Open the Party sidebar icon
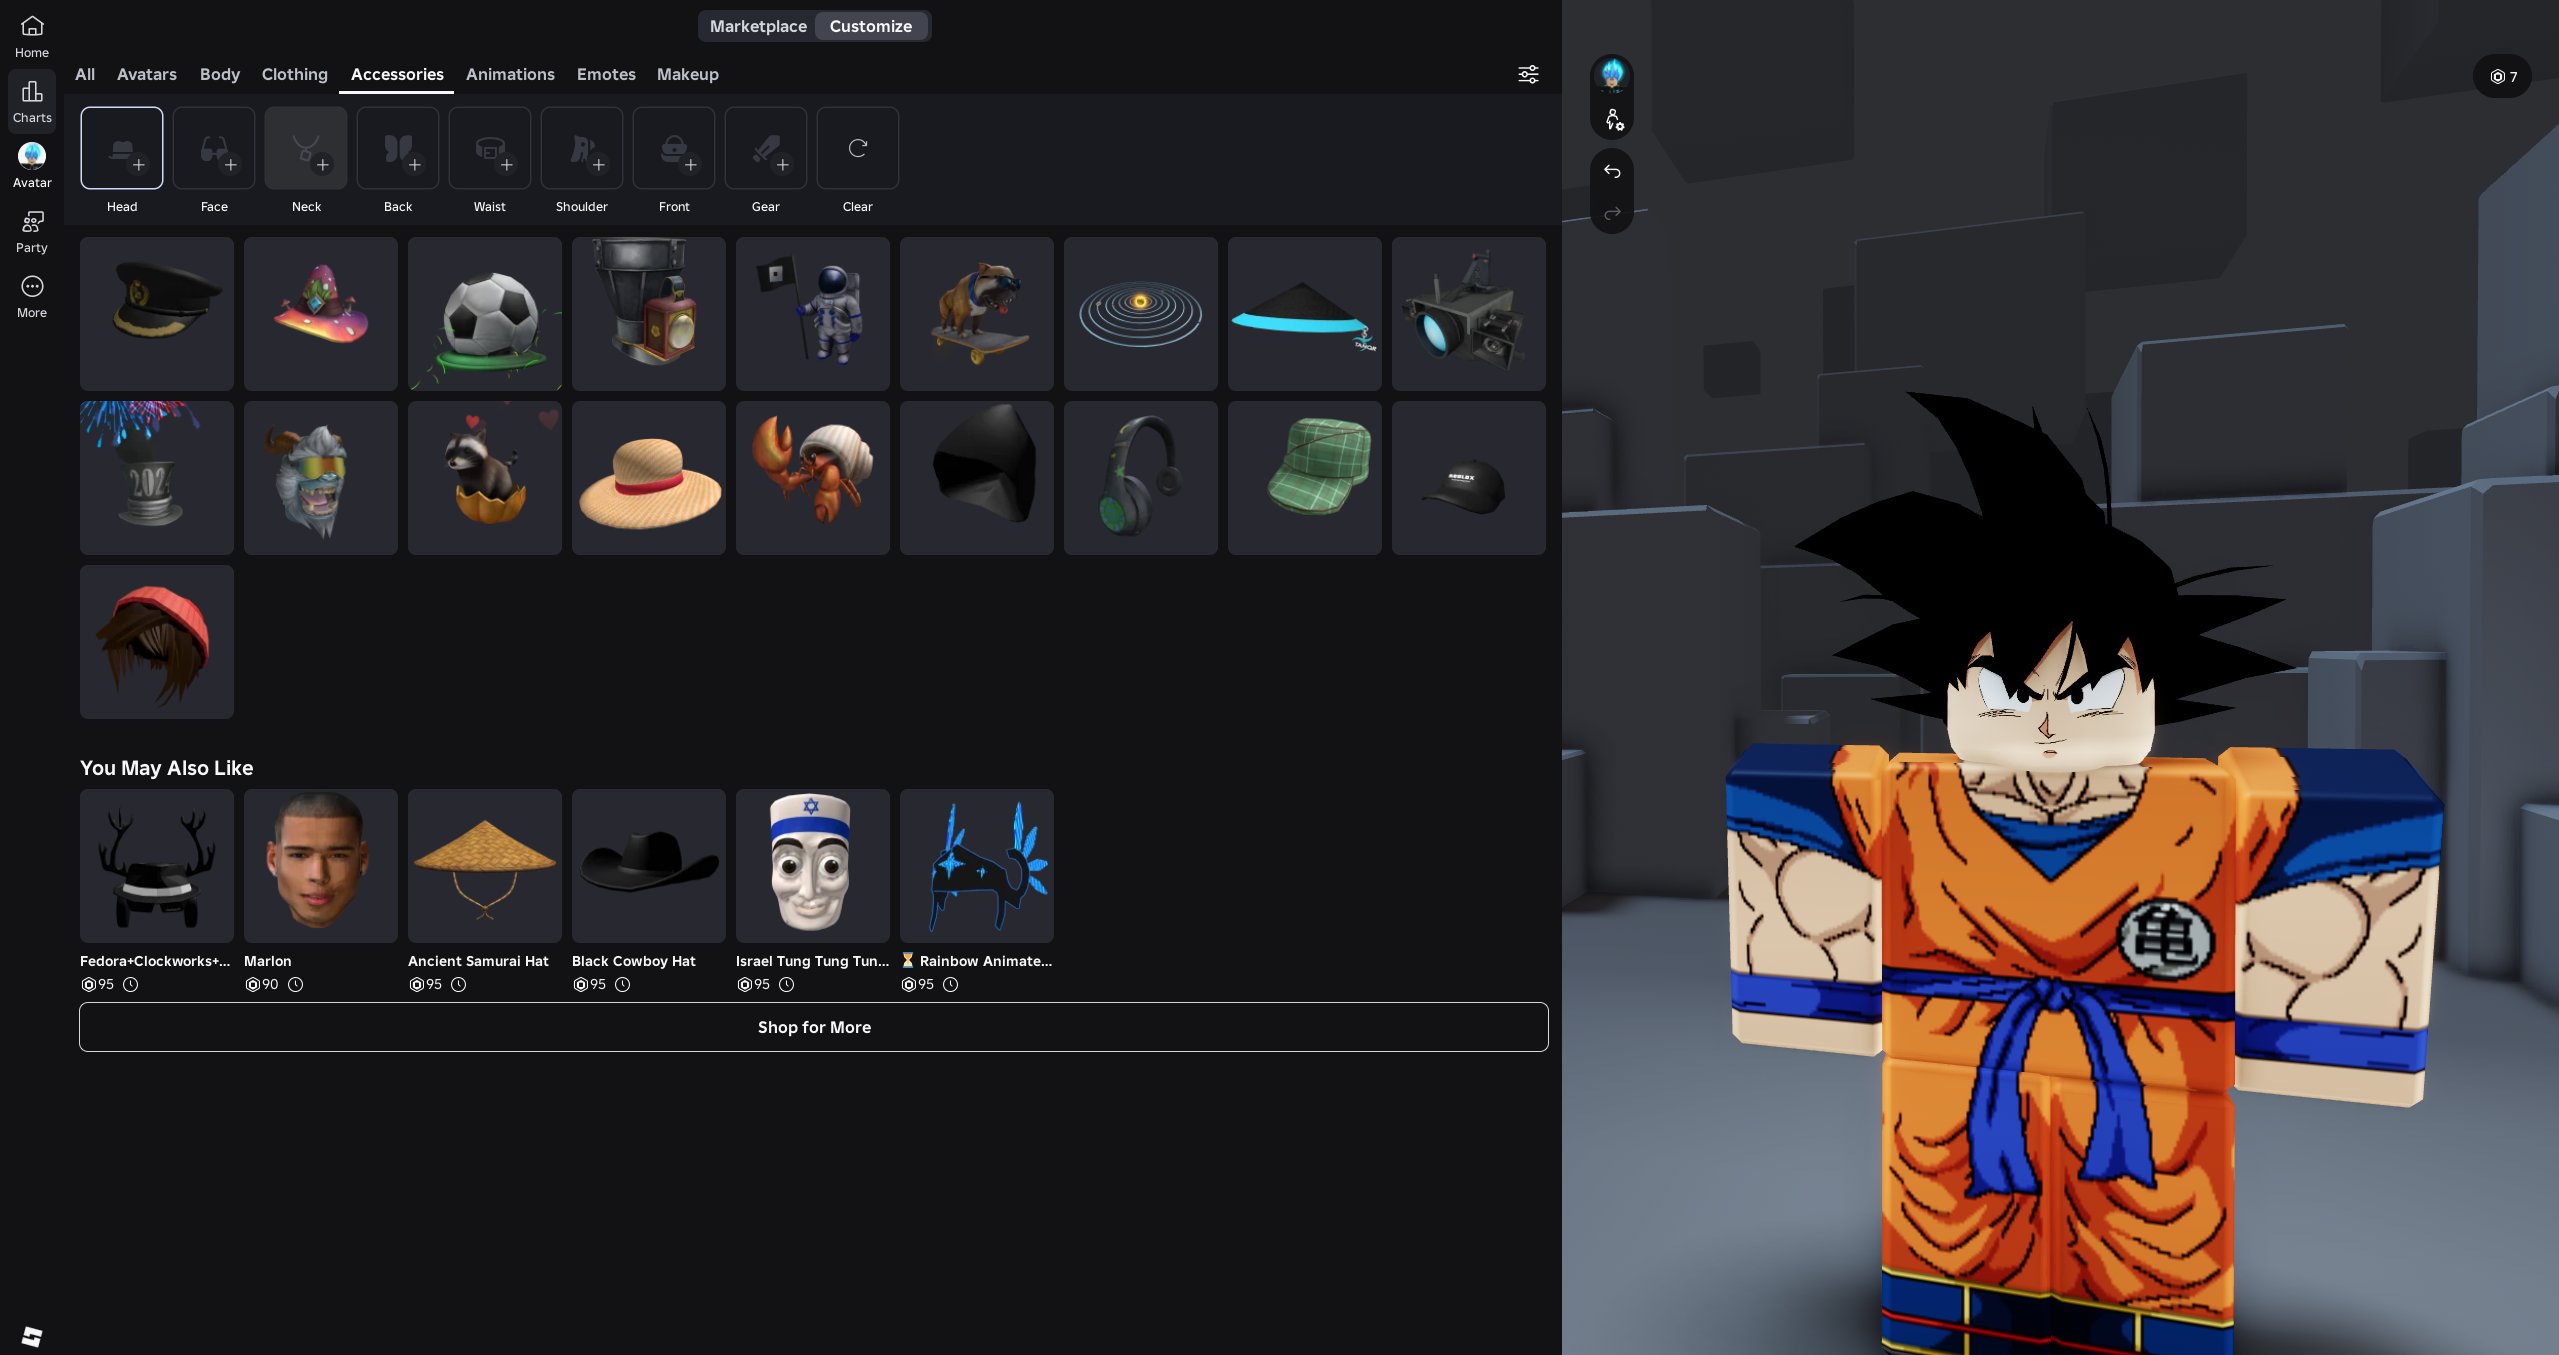The width and height of the screenshot is (2559, 1355). [32, 231]
